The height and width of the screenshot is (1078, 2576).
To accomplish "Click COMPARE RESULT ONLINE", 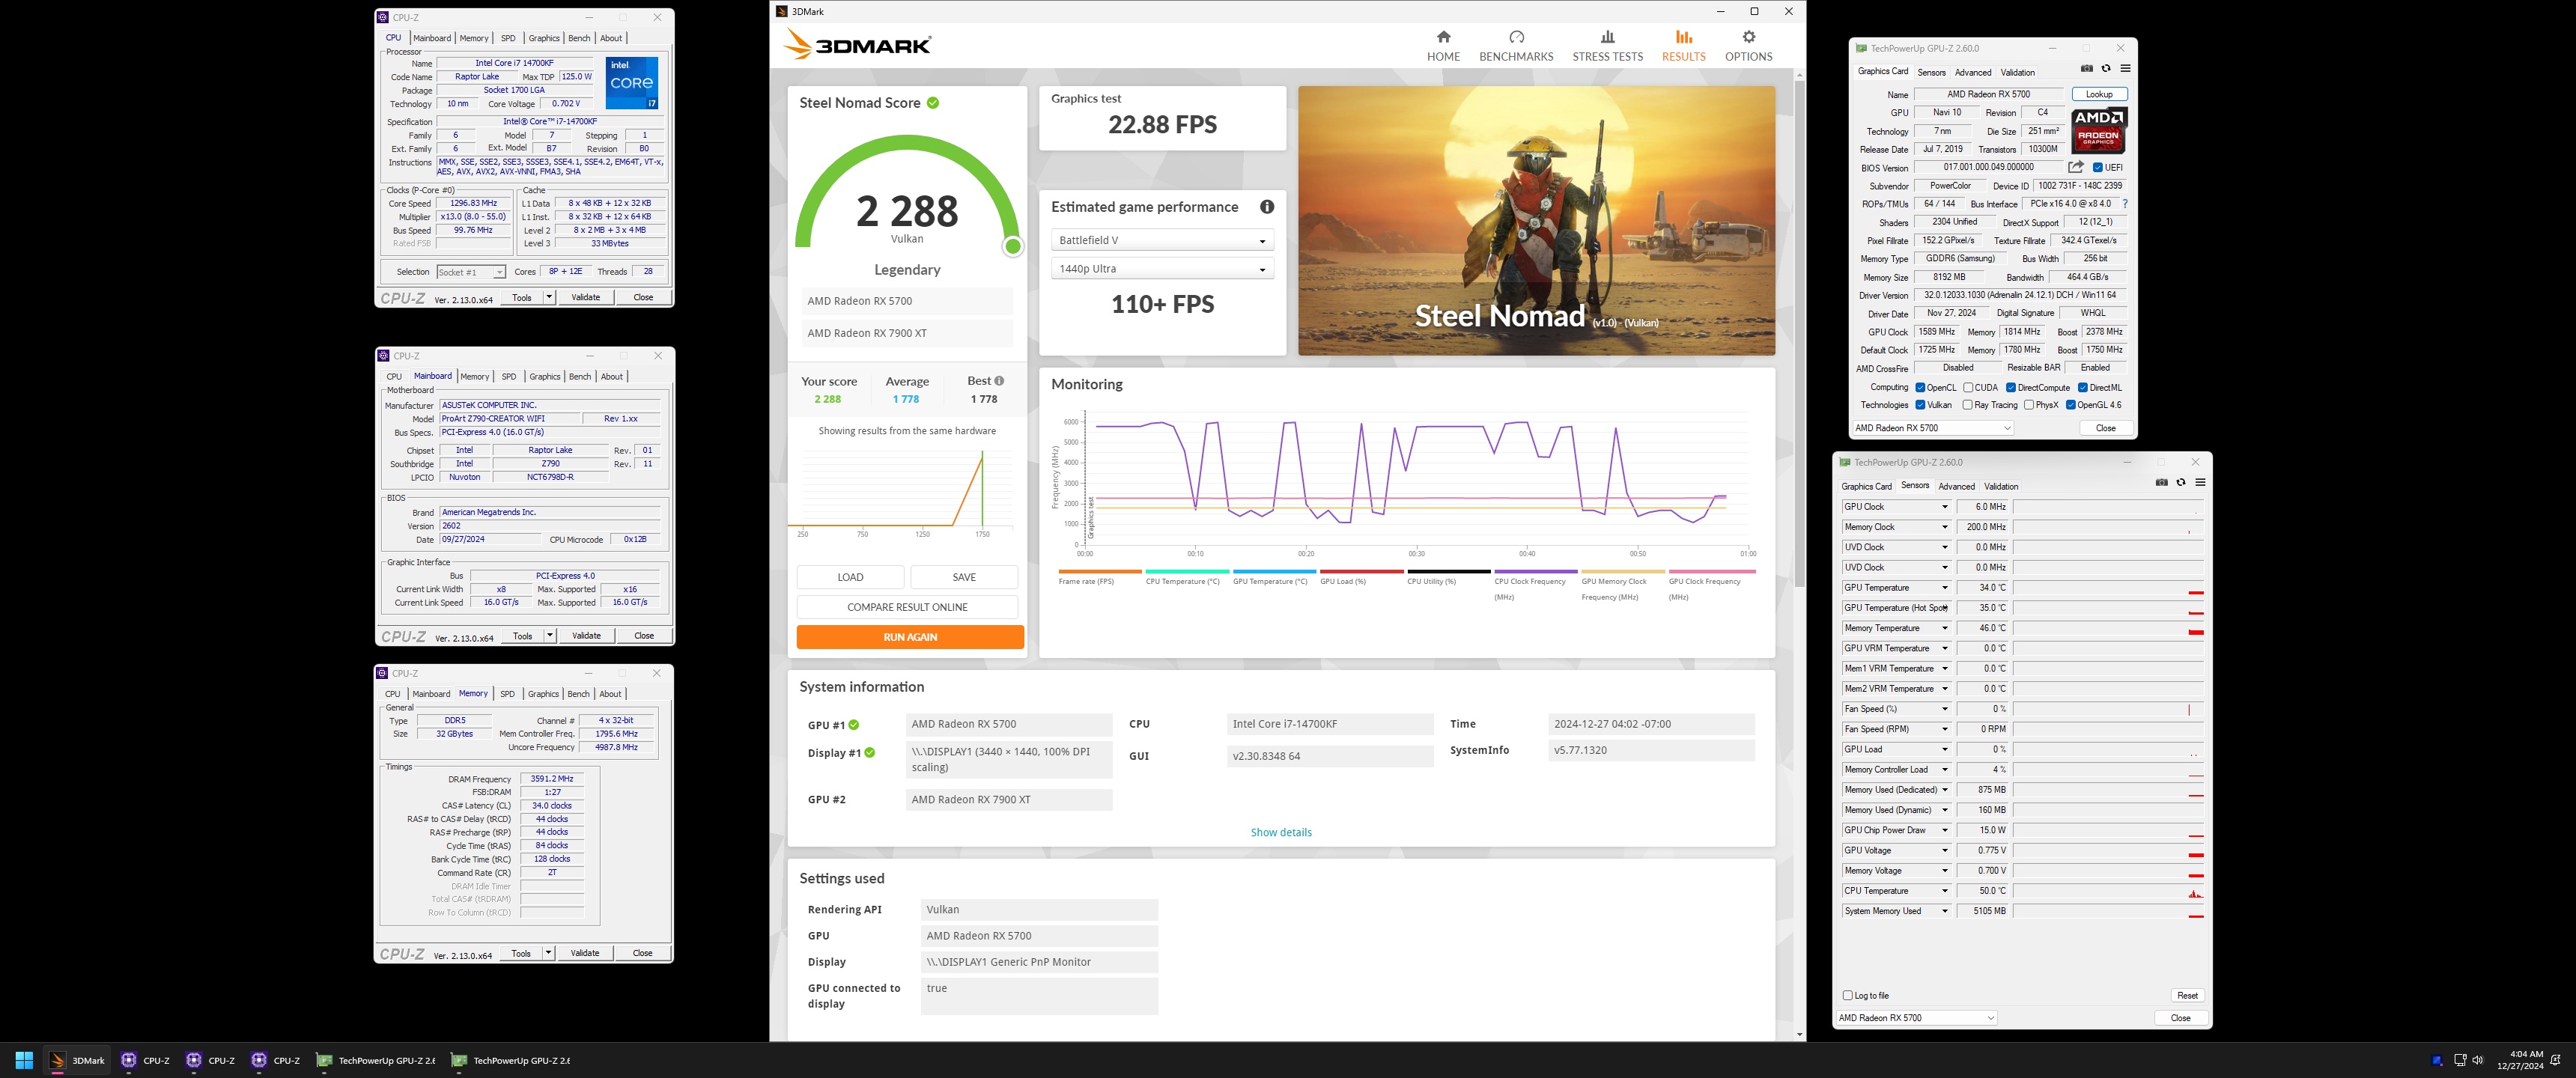I will [x=907, y=607].
